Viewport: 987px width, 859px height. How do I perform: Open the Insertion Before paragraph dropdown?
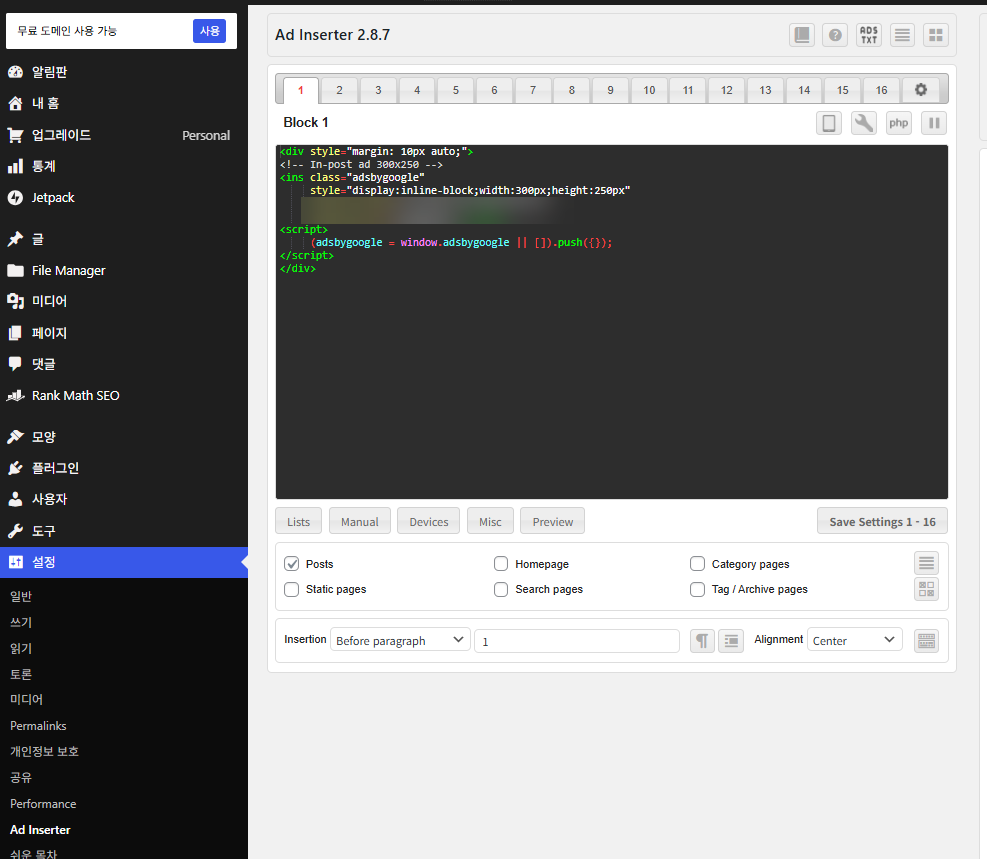coord(400,641)
